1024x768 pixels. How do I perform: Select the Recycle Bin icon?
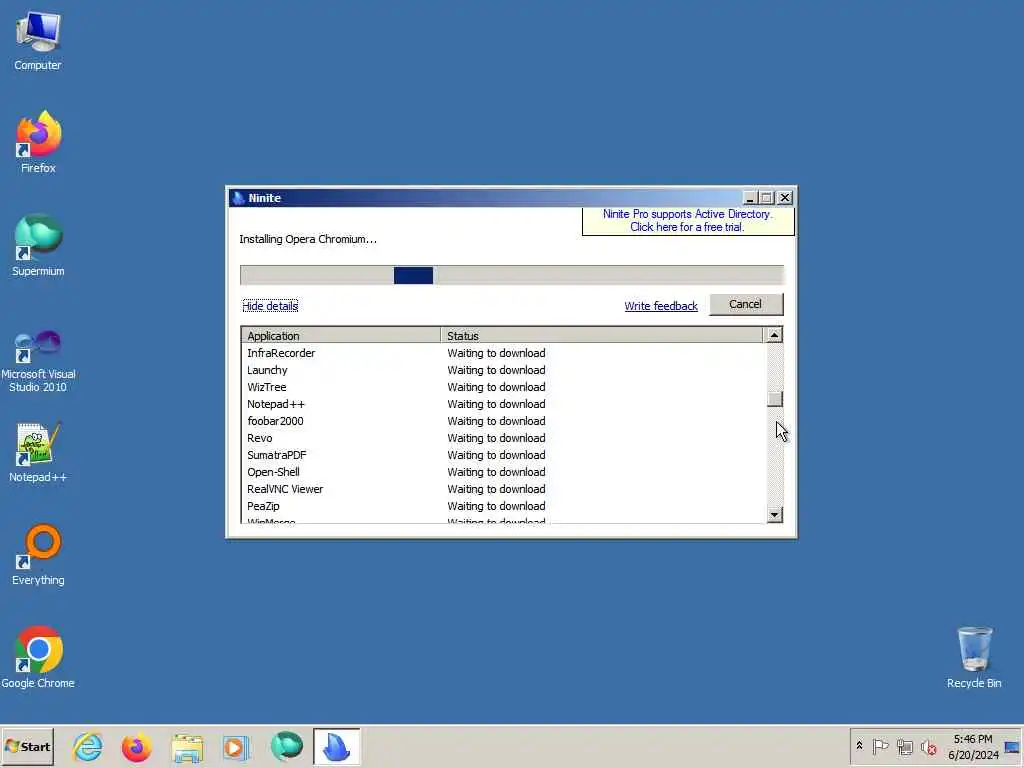click(x=974, y=658)
